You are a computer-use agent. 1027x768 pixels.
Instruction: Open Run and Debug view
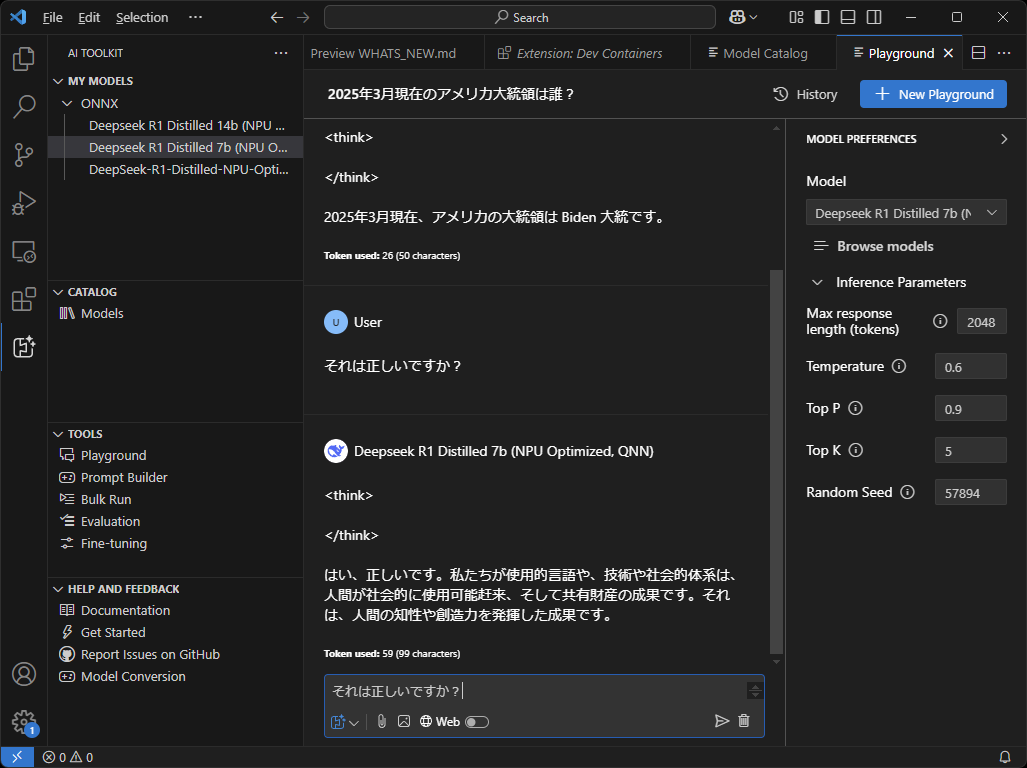(x=24, y=203)
